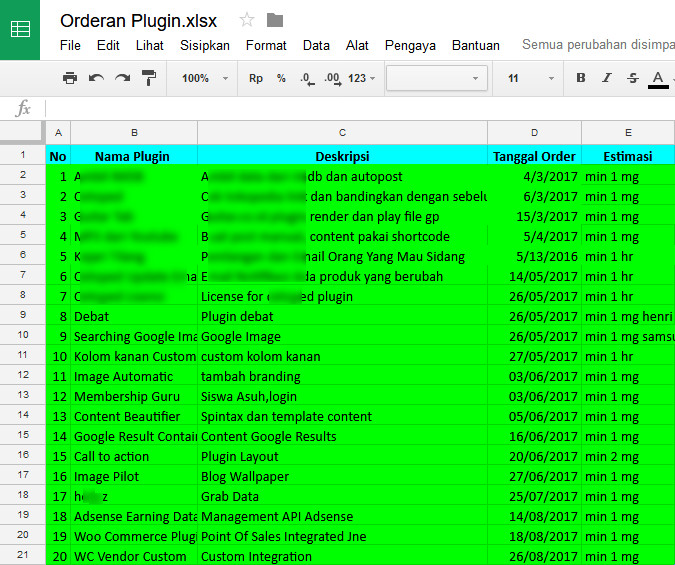Select the Deskripsi header cell

(342, 155)
